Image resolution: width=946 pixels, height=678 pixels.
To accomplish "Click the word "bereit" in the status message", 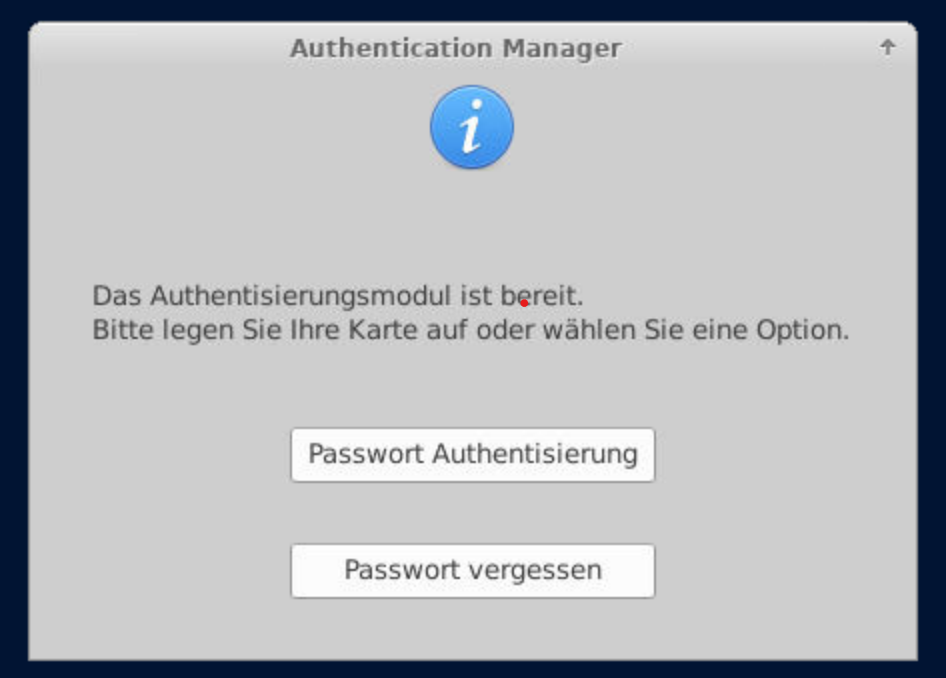I will pyautogui.click(x=540, y=296).
